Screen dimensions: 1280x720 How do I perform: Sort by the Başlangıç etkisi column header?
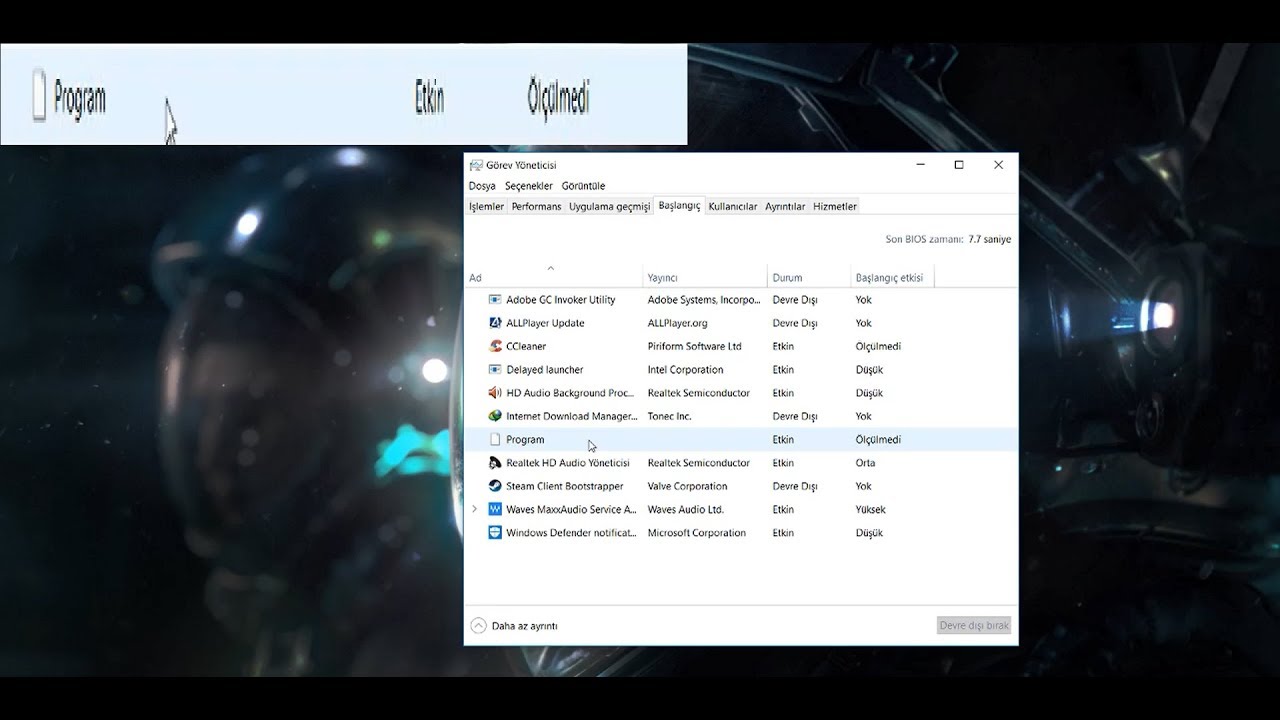(893, 277)
